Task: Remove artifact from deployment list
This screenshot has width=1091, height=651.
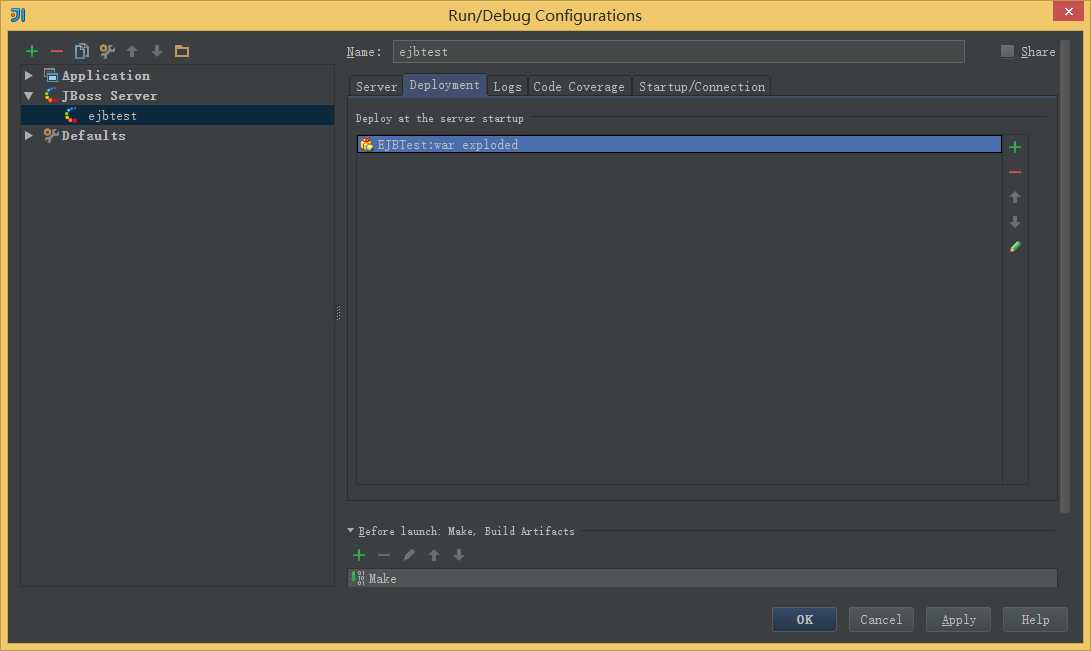Action: tap(1015, 172)
